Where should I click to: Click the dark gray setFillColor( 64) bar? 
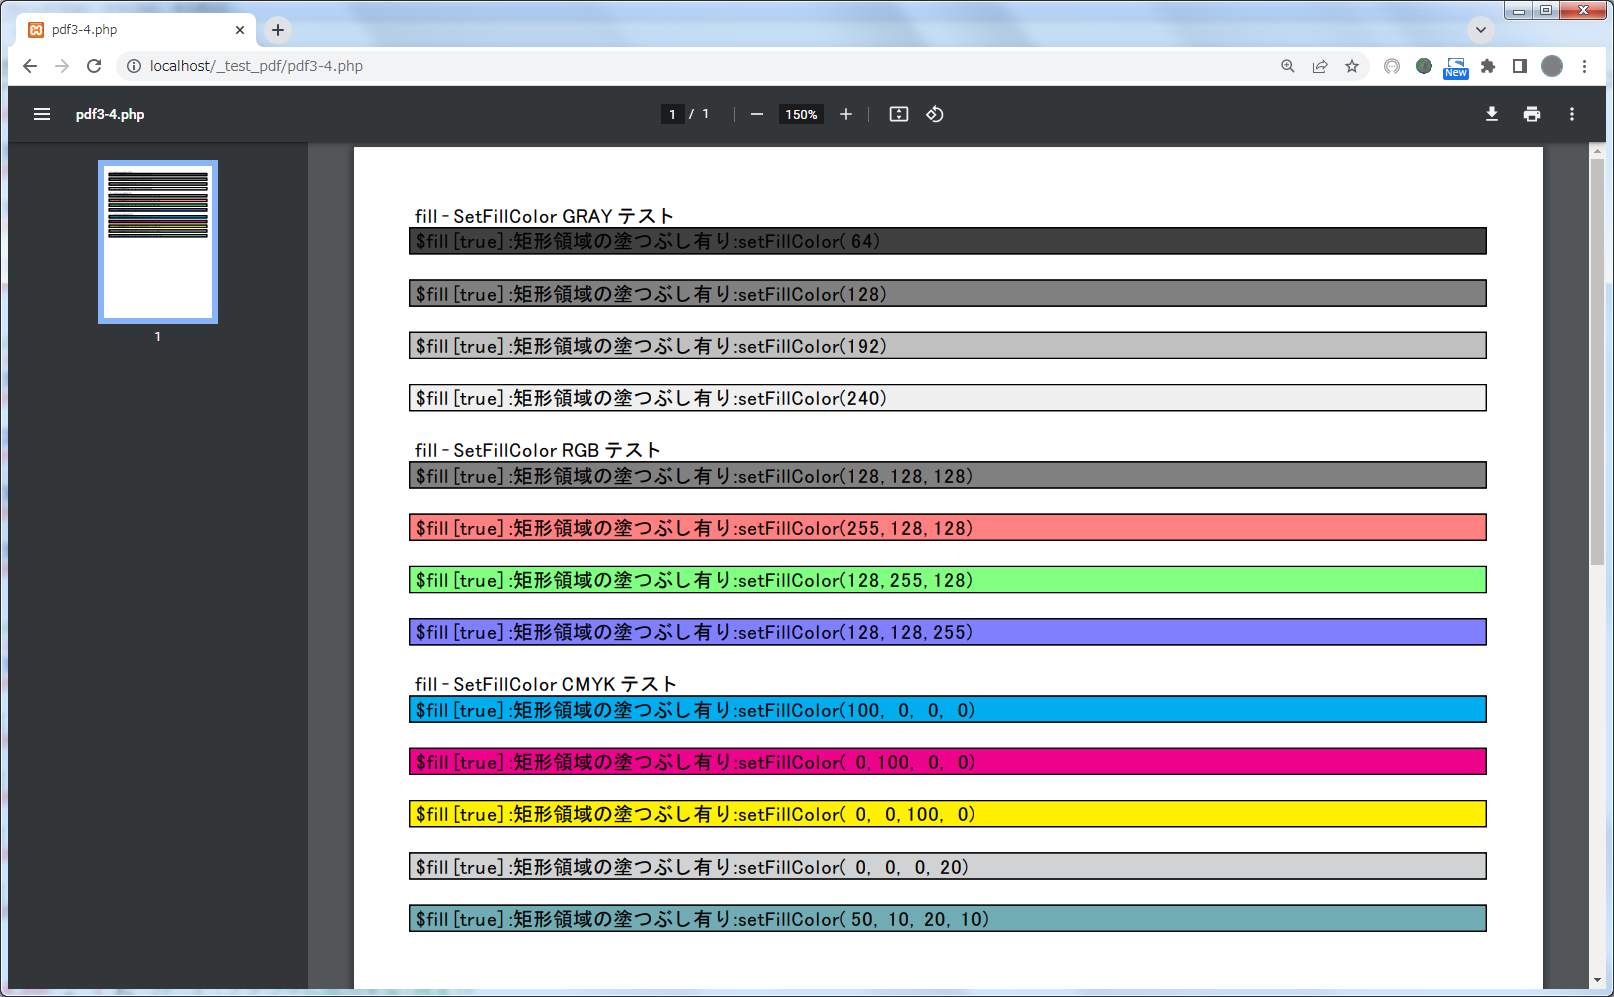[948, 241]
